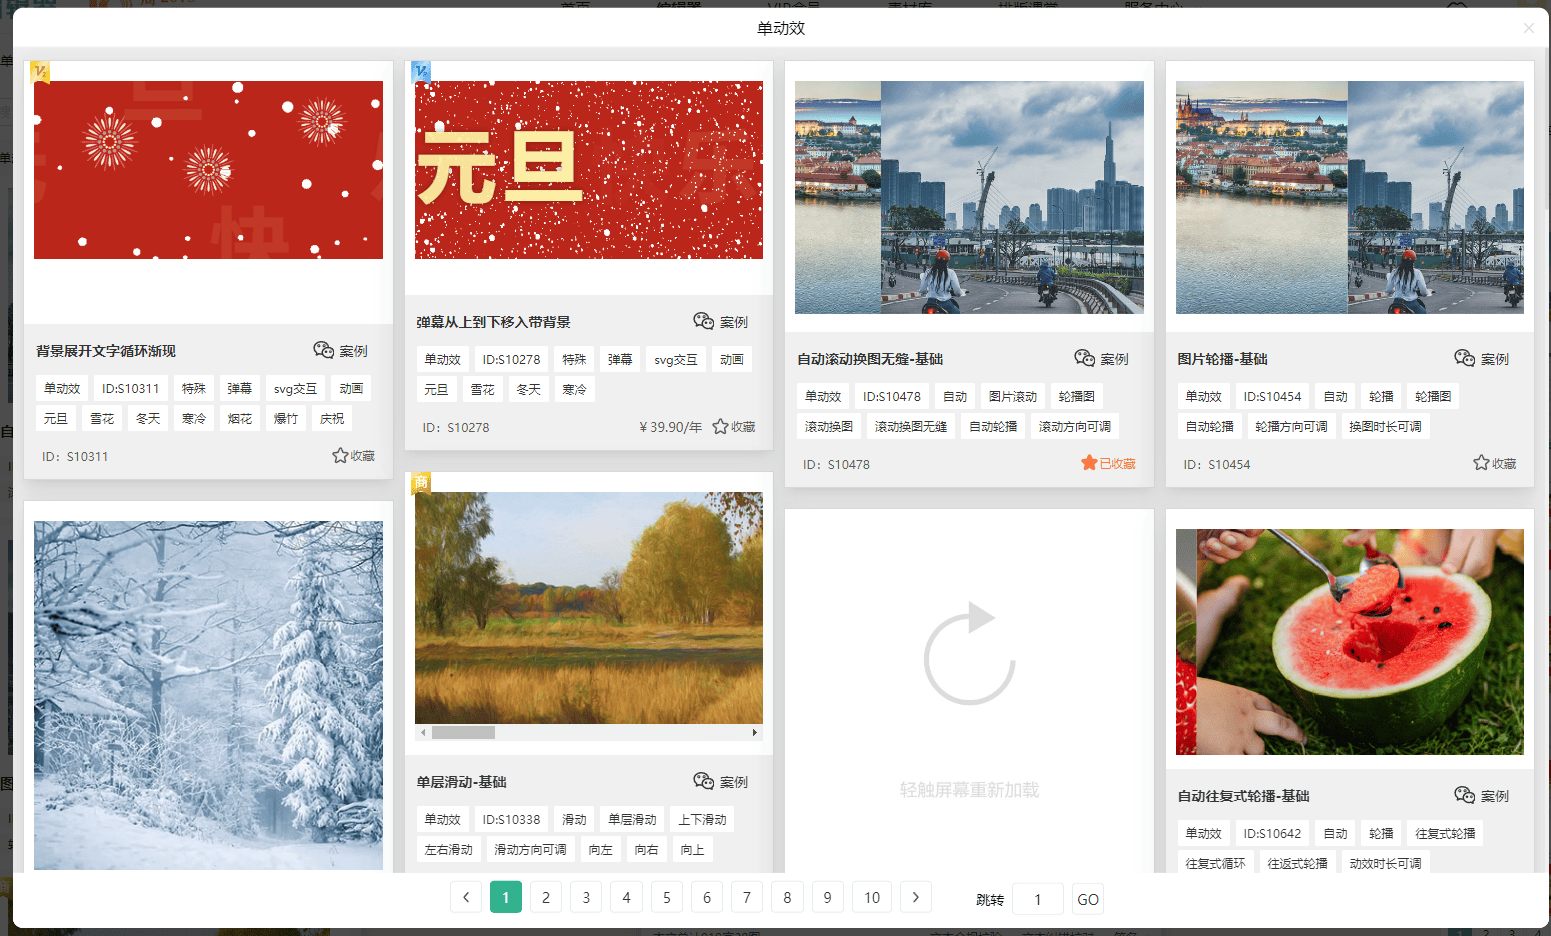Jump to page 8
Screen dimensions: 1551x936
[787, 898]
